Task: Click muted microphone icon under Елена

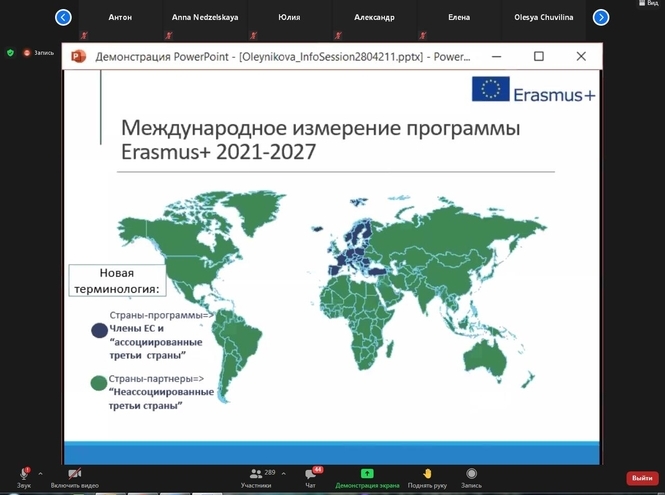Action: (423, 35)
